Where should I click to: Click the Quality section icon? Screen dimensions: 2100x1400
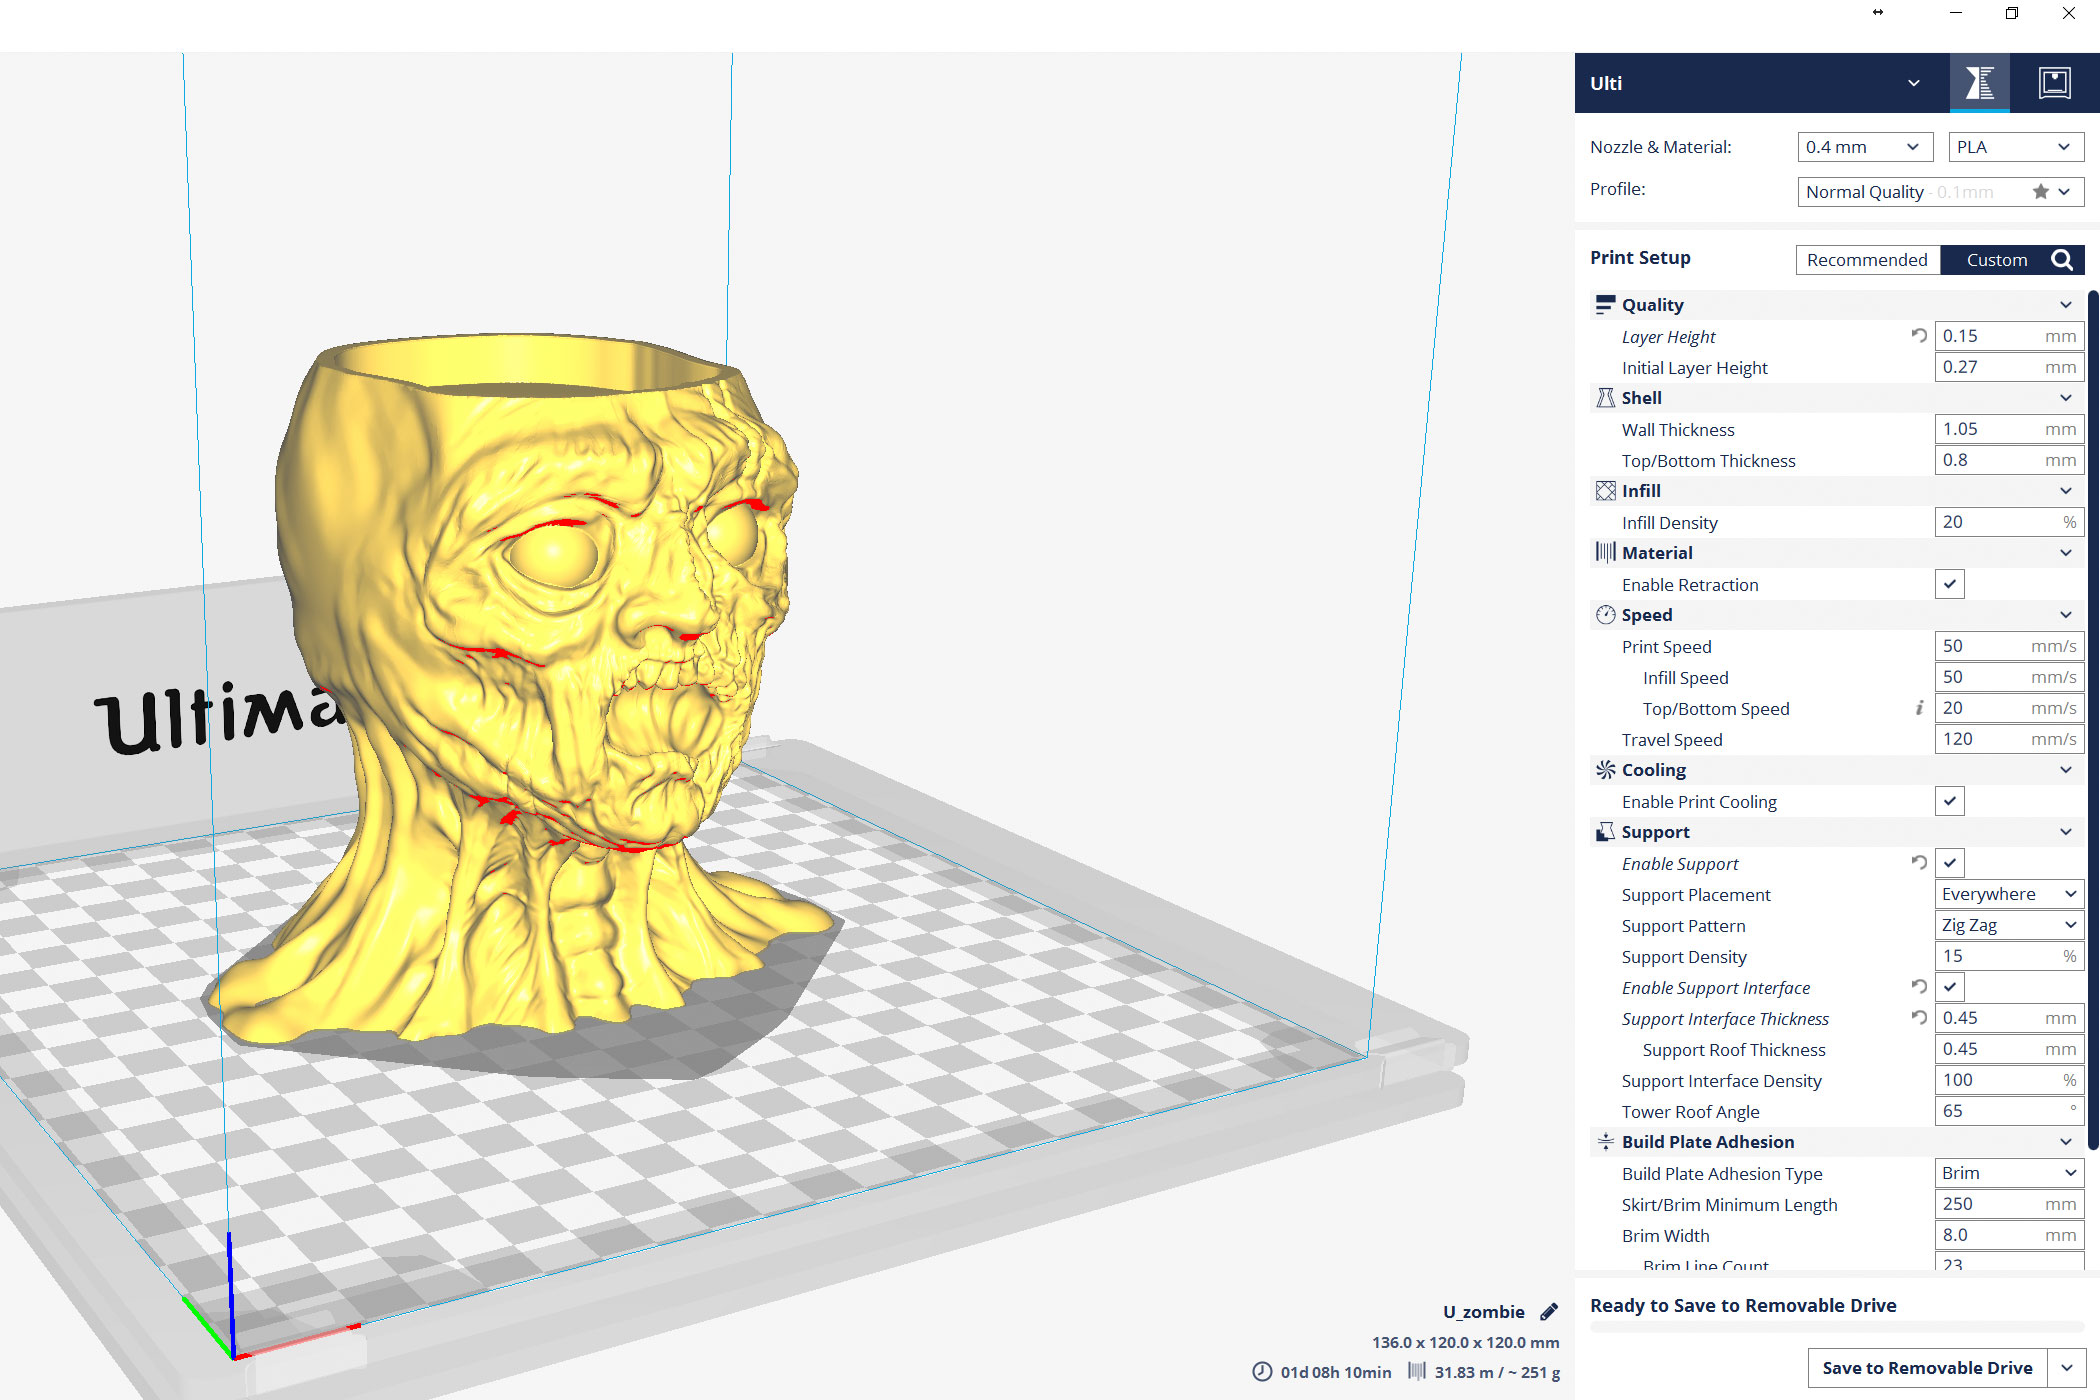(x=1607, y=304)
